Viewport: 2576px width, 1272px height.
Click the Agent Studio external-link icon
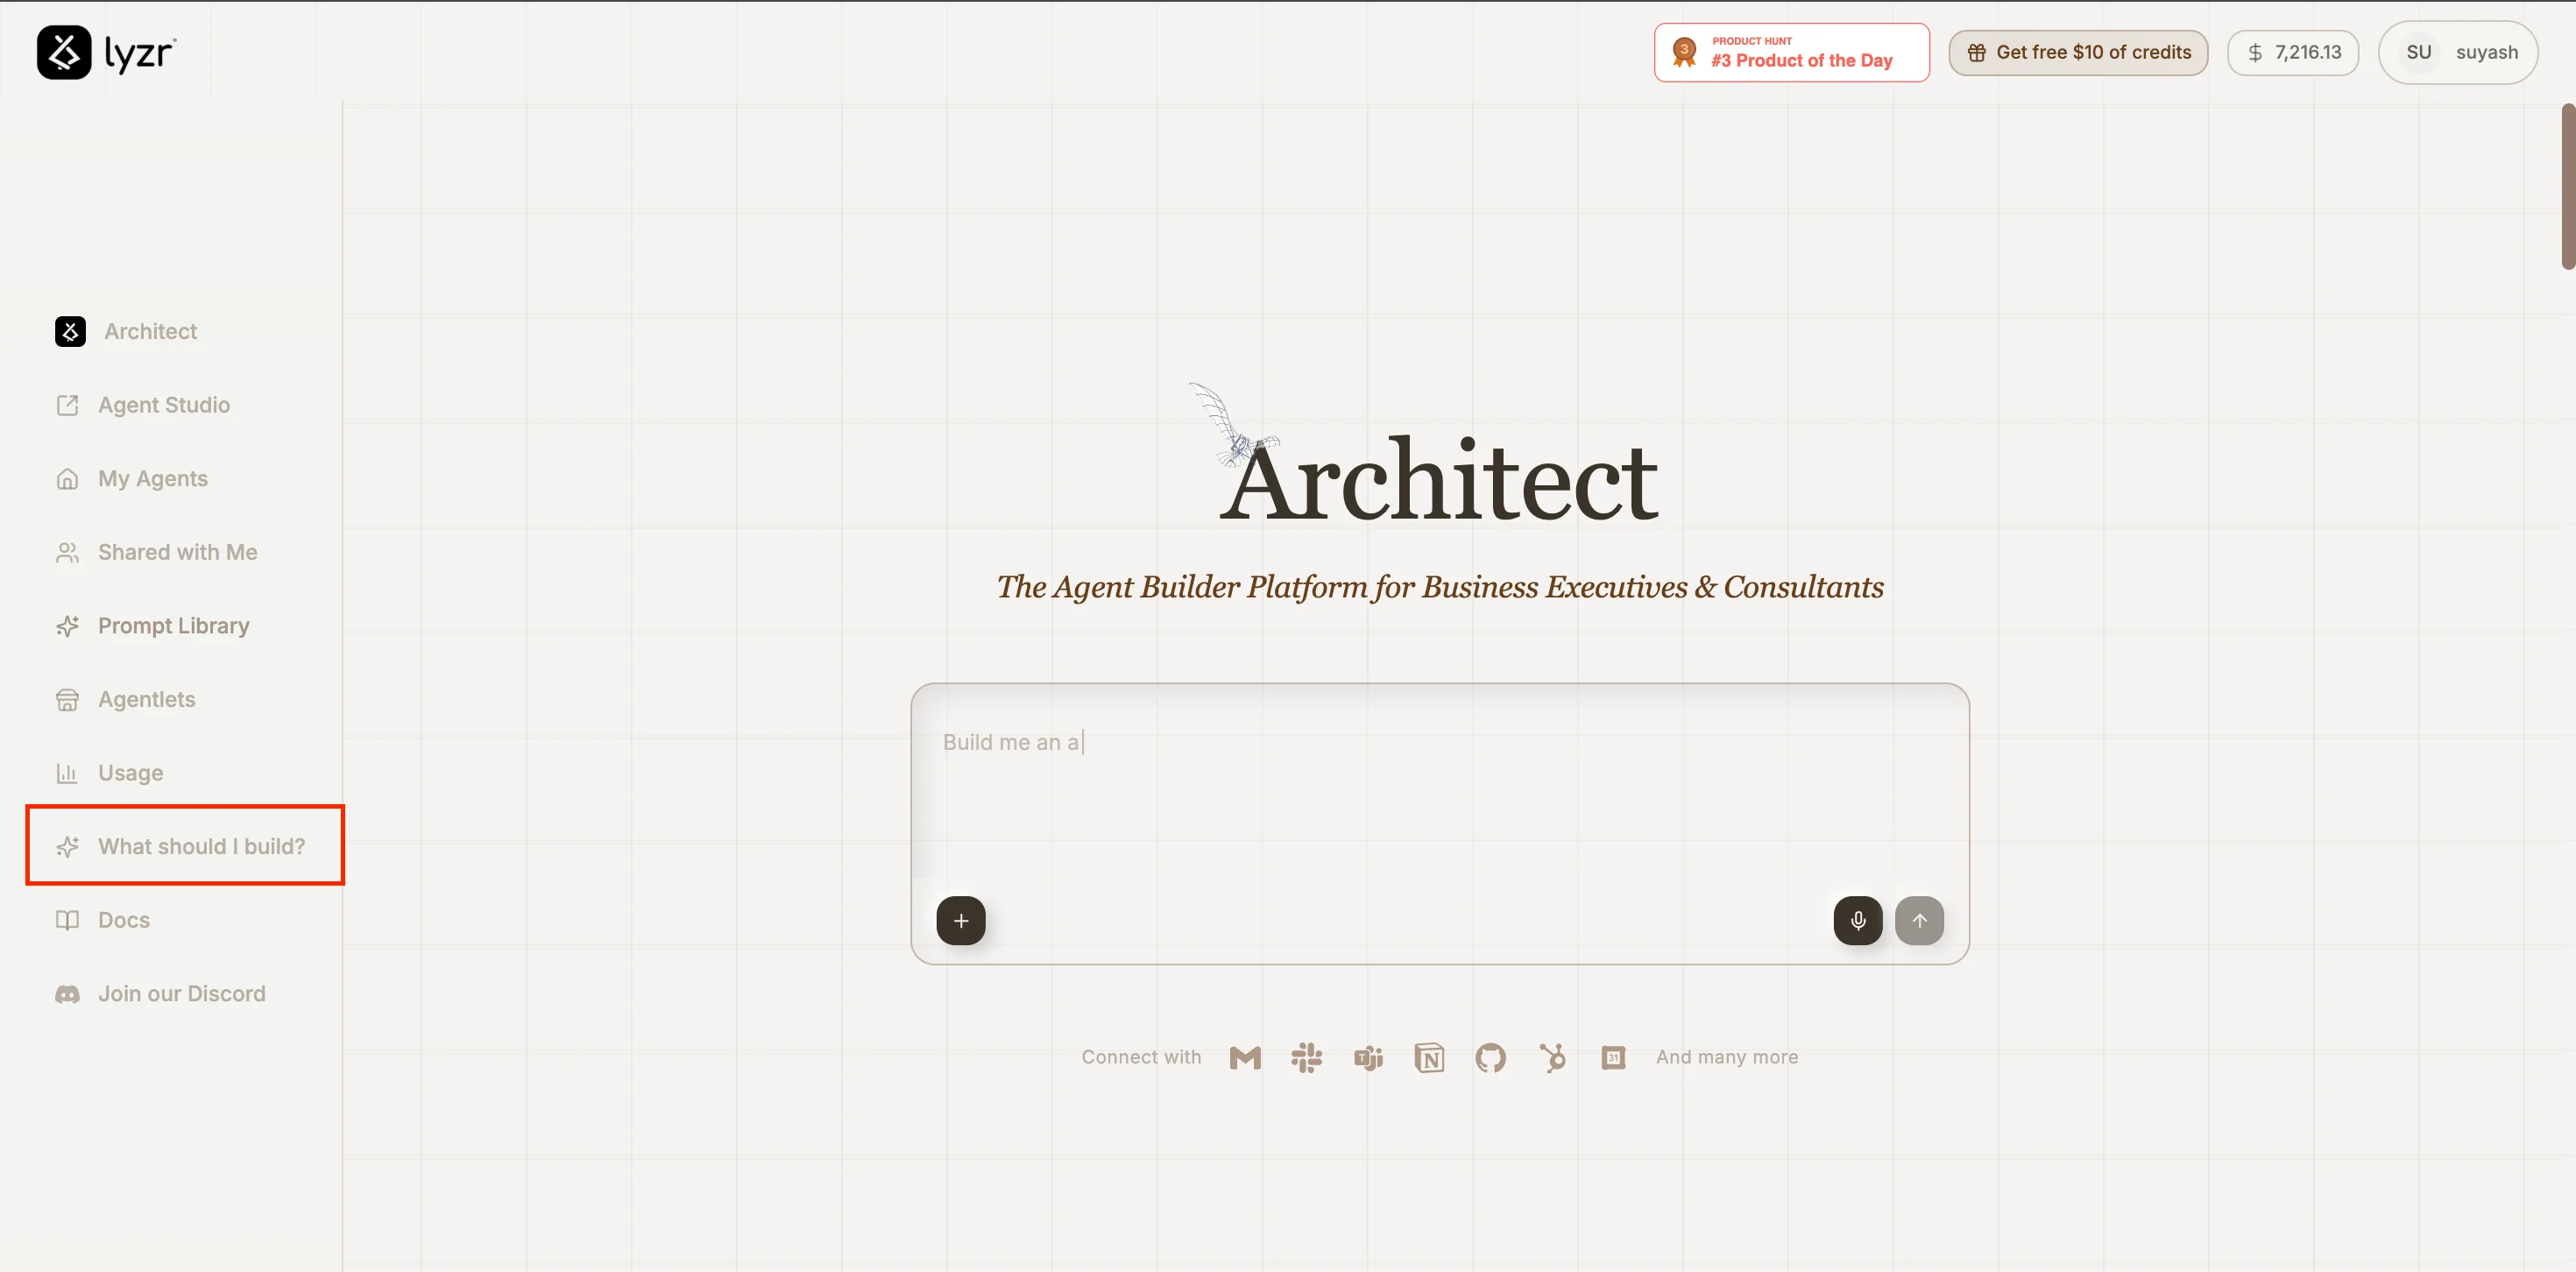click(67, 405)
